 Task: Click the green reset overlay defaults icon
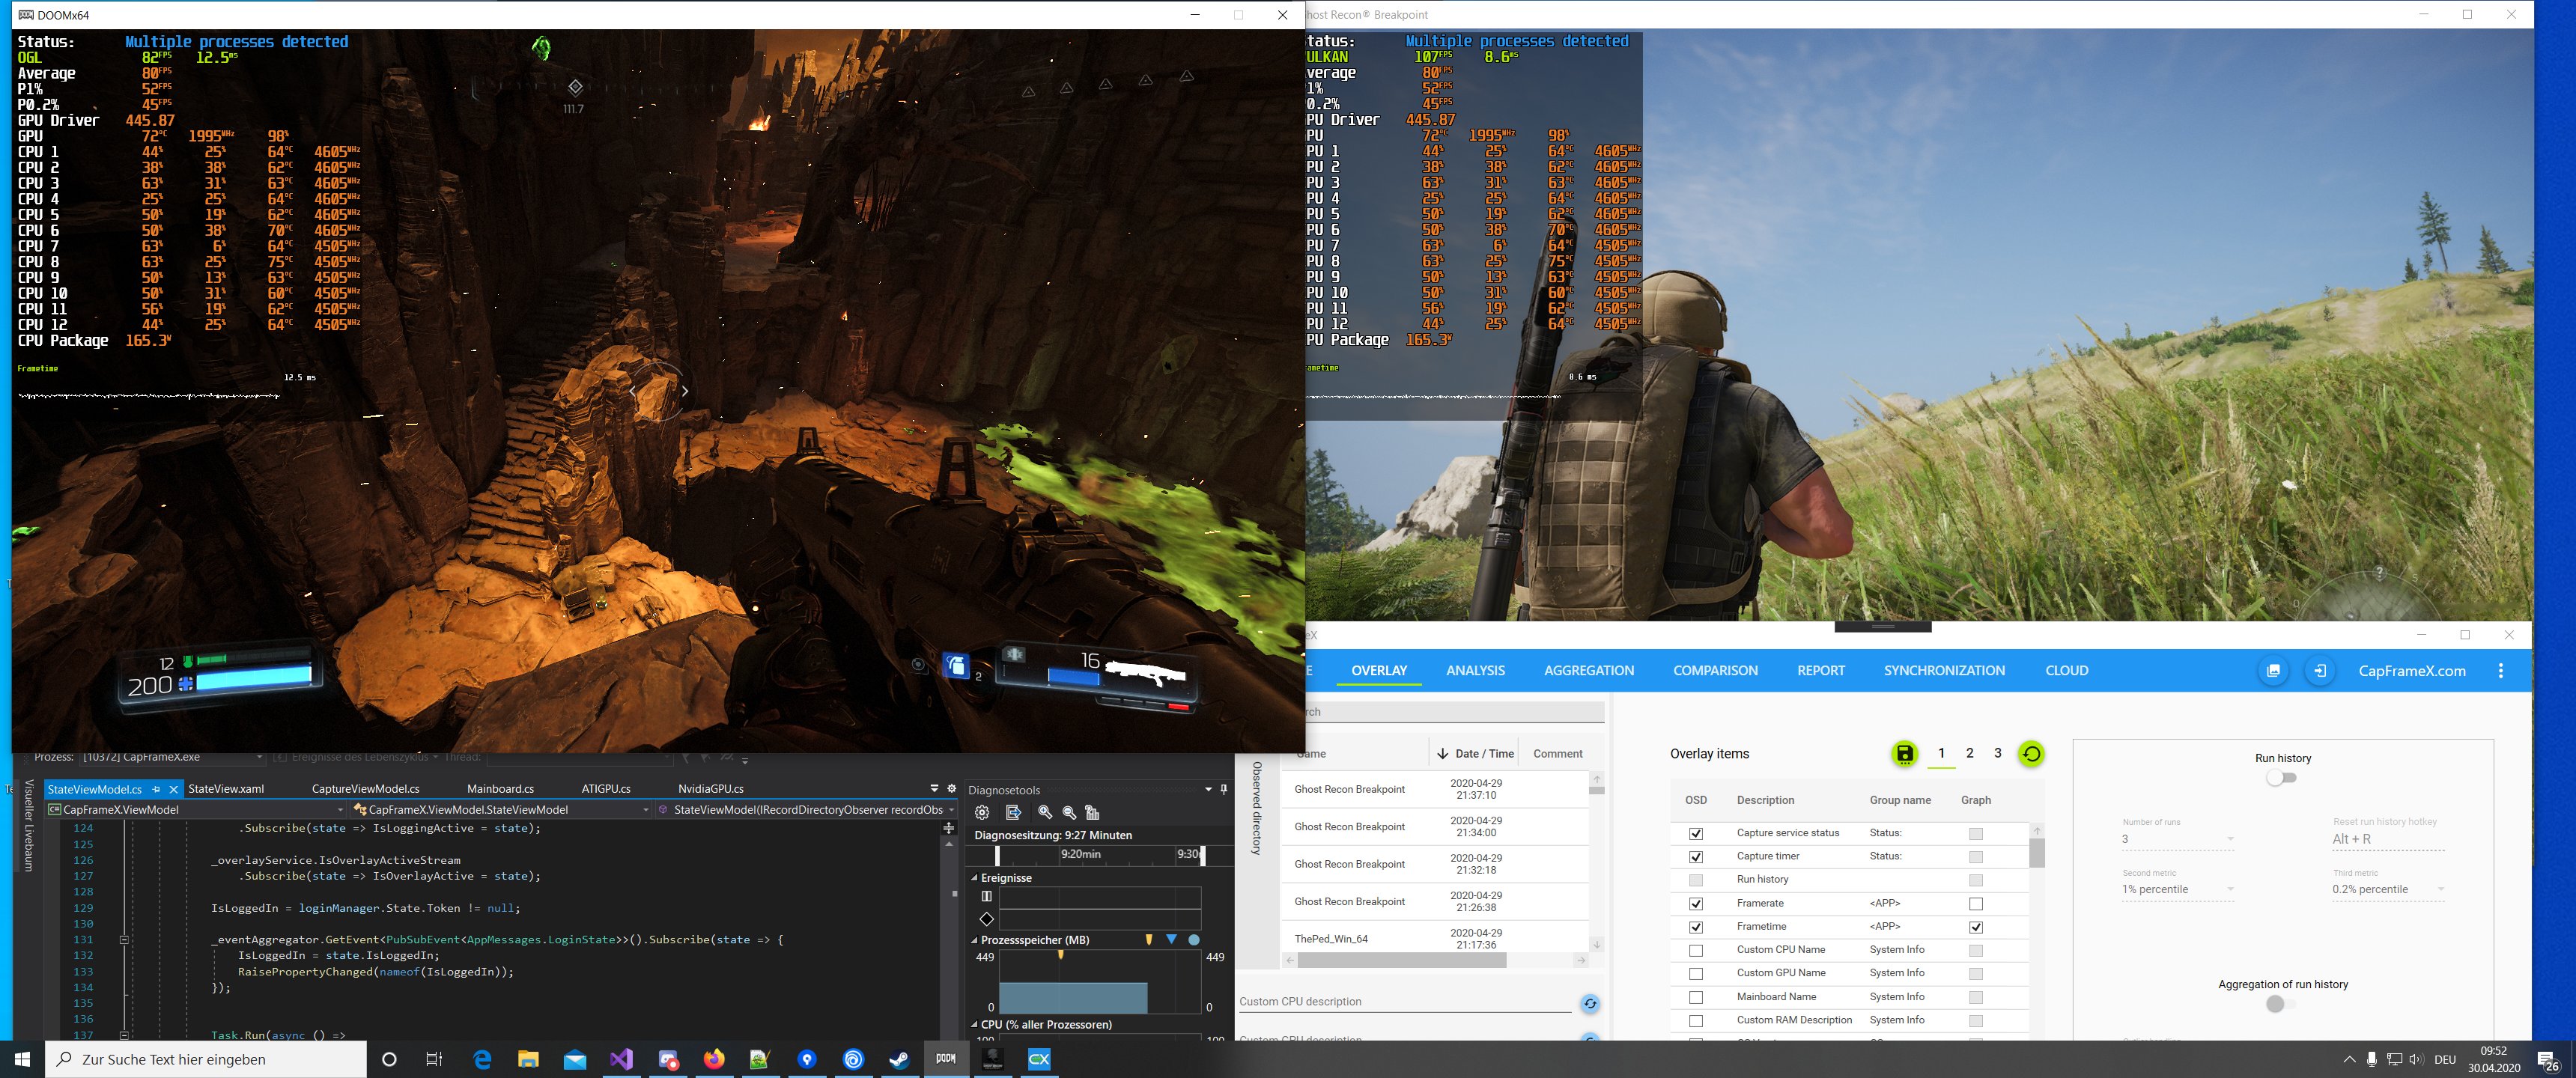(2031, 754)
